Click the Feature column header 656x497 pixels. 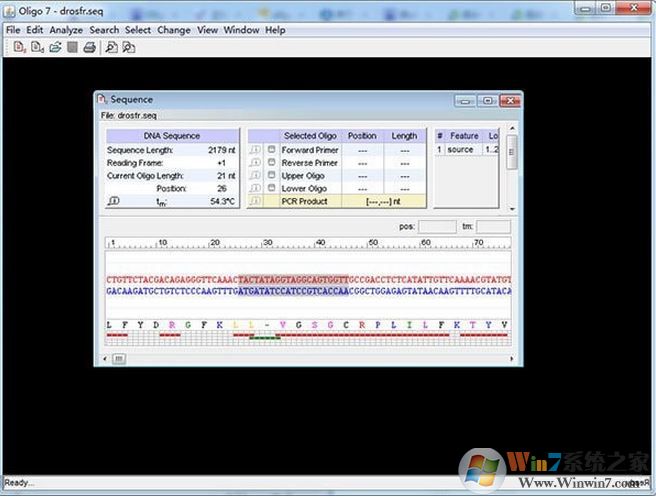[x=463, y=136]
